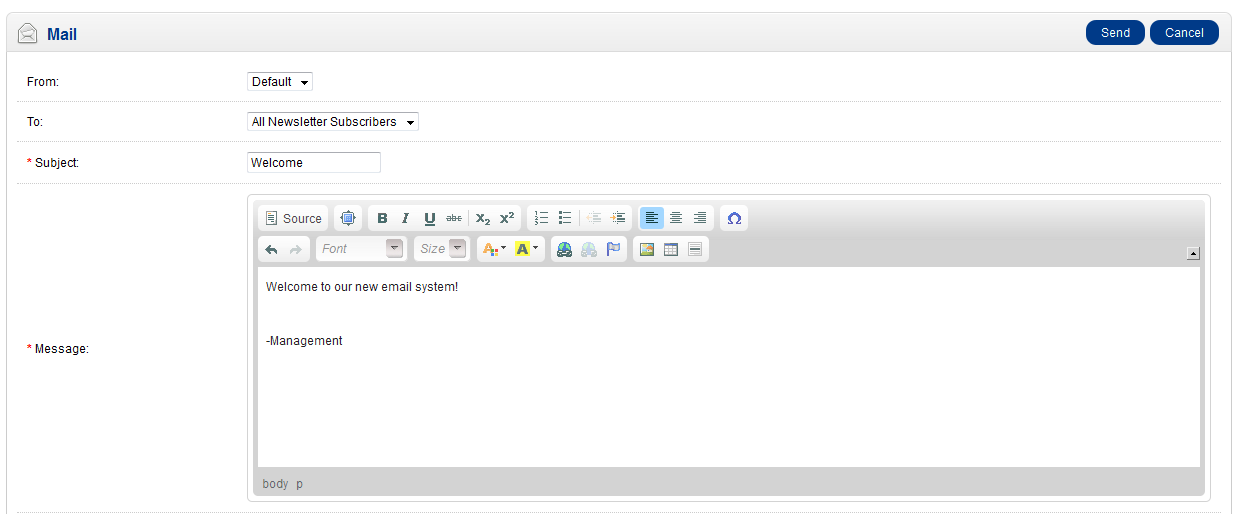Click the insert special character omega icon
1239x514 pixels.
point(734,218)
